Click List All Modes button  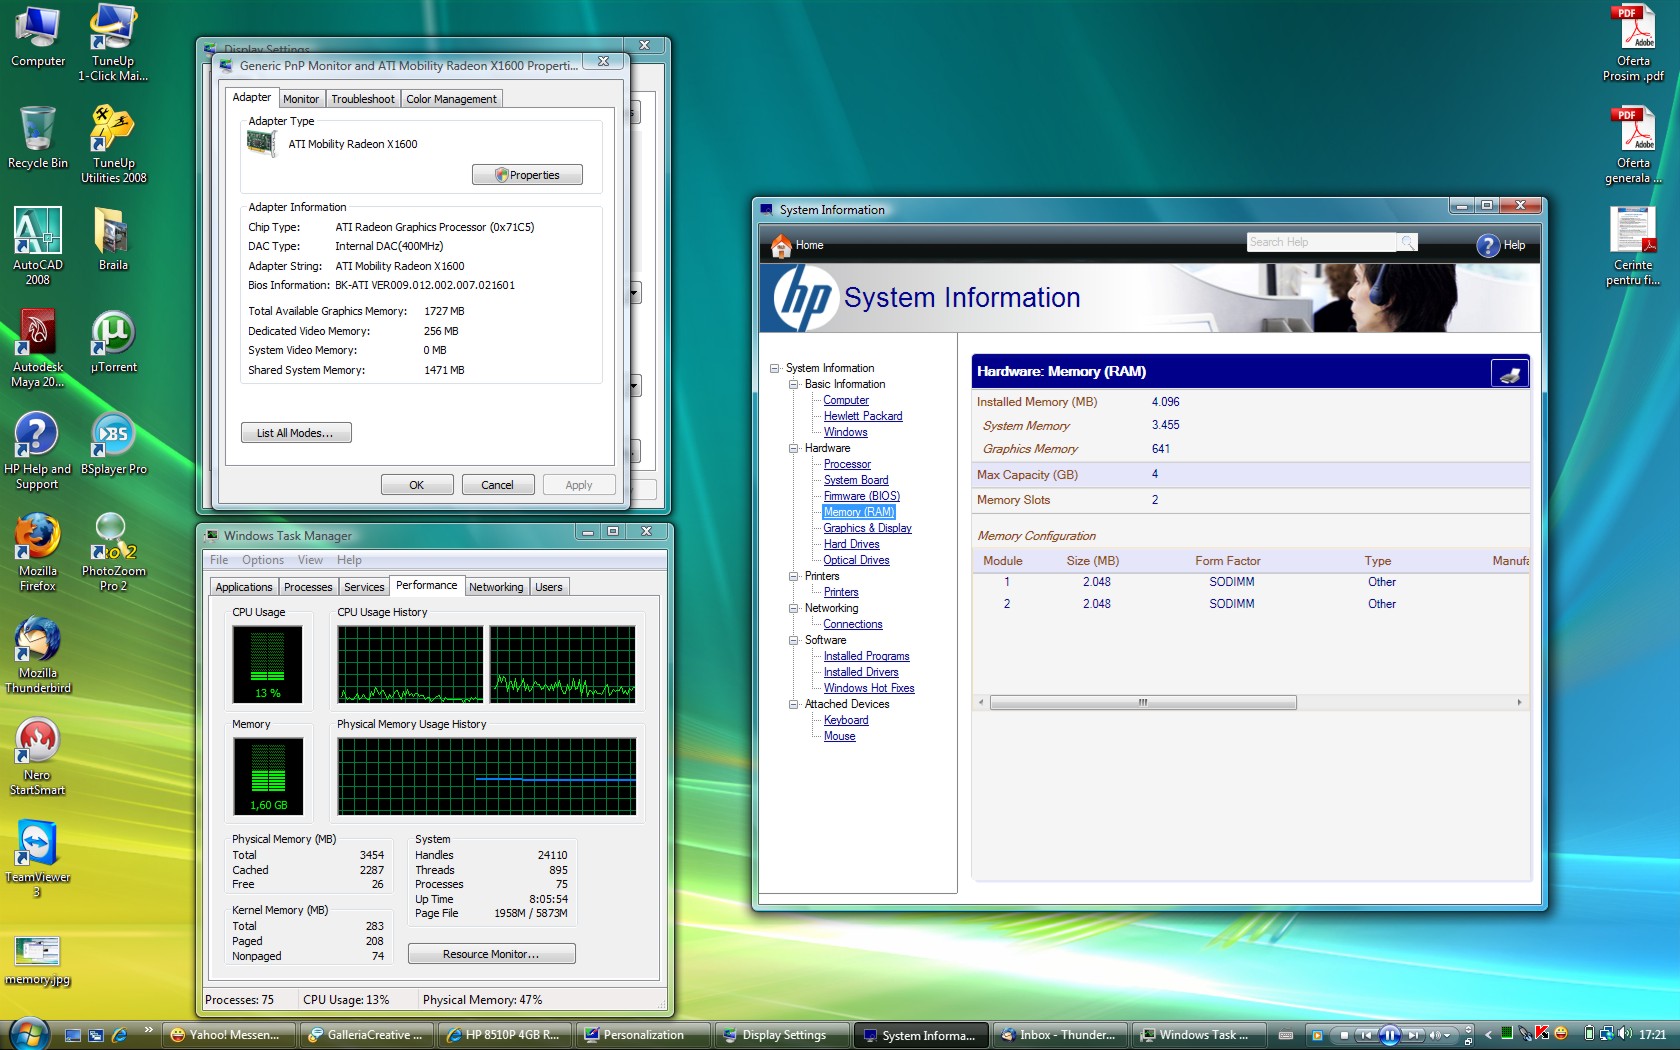pos(296,433)
